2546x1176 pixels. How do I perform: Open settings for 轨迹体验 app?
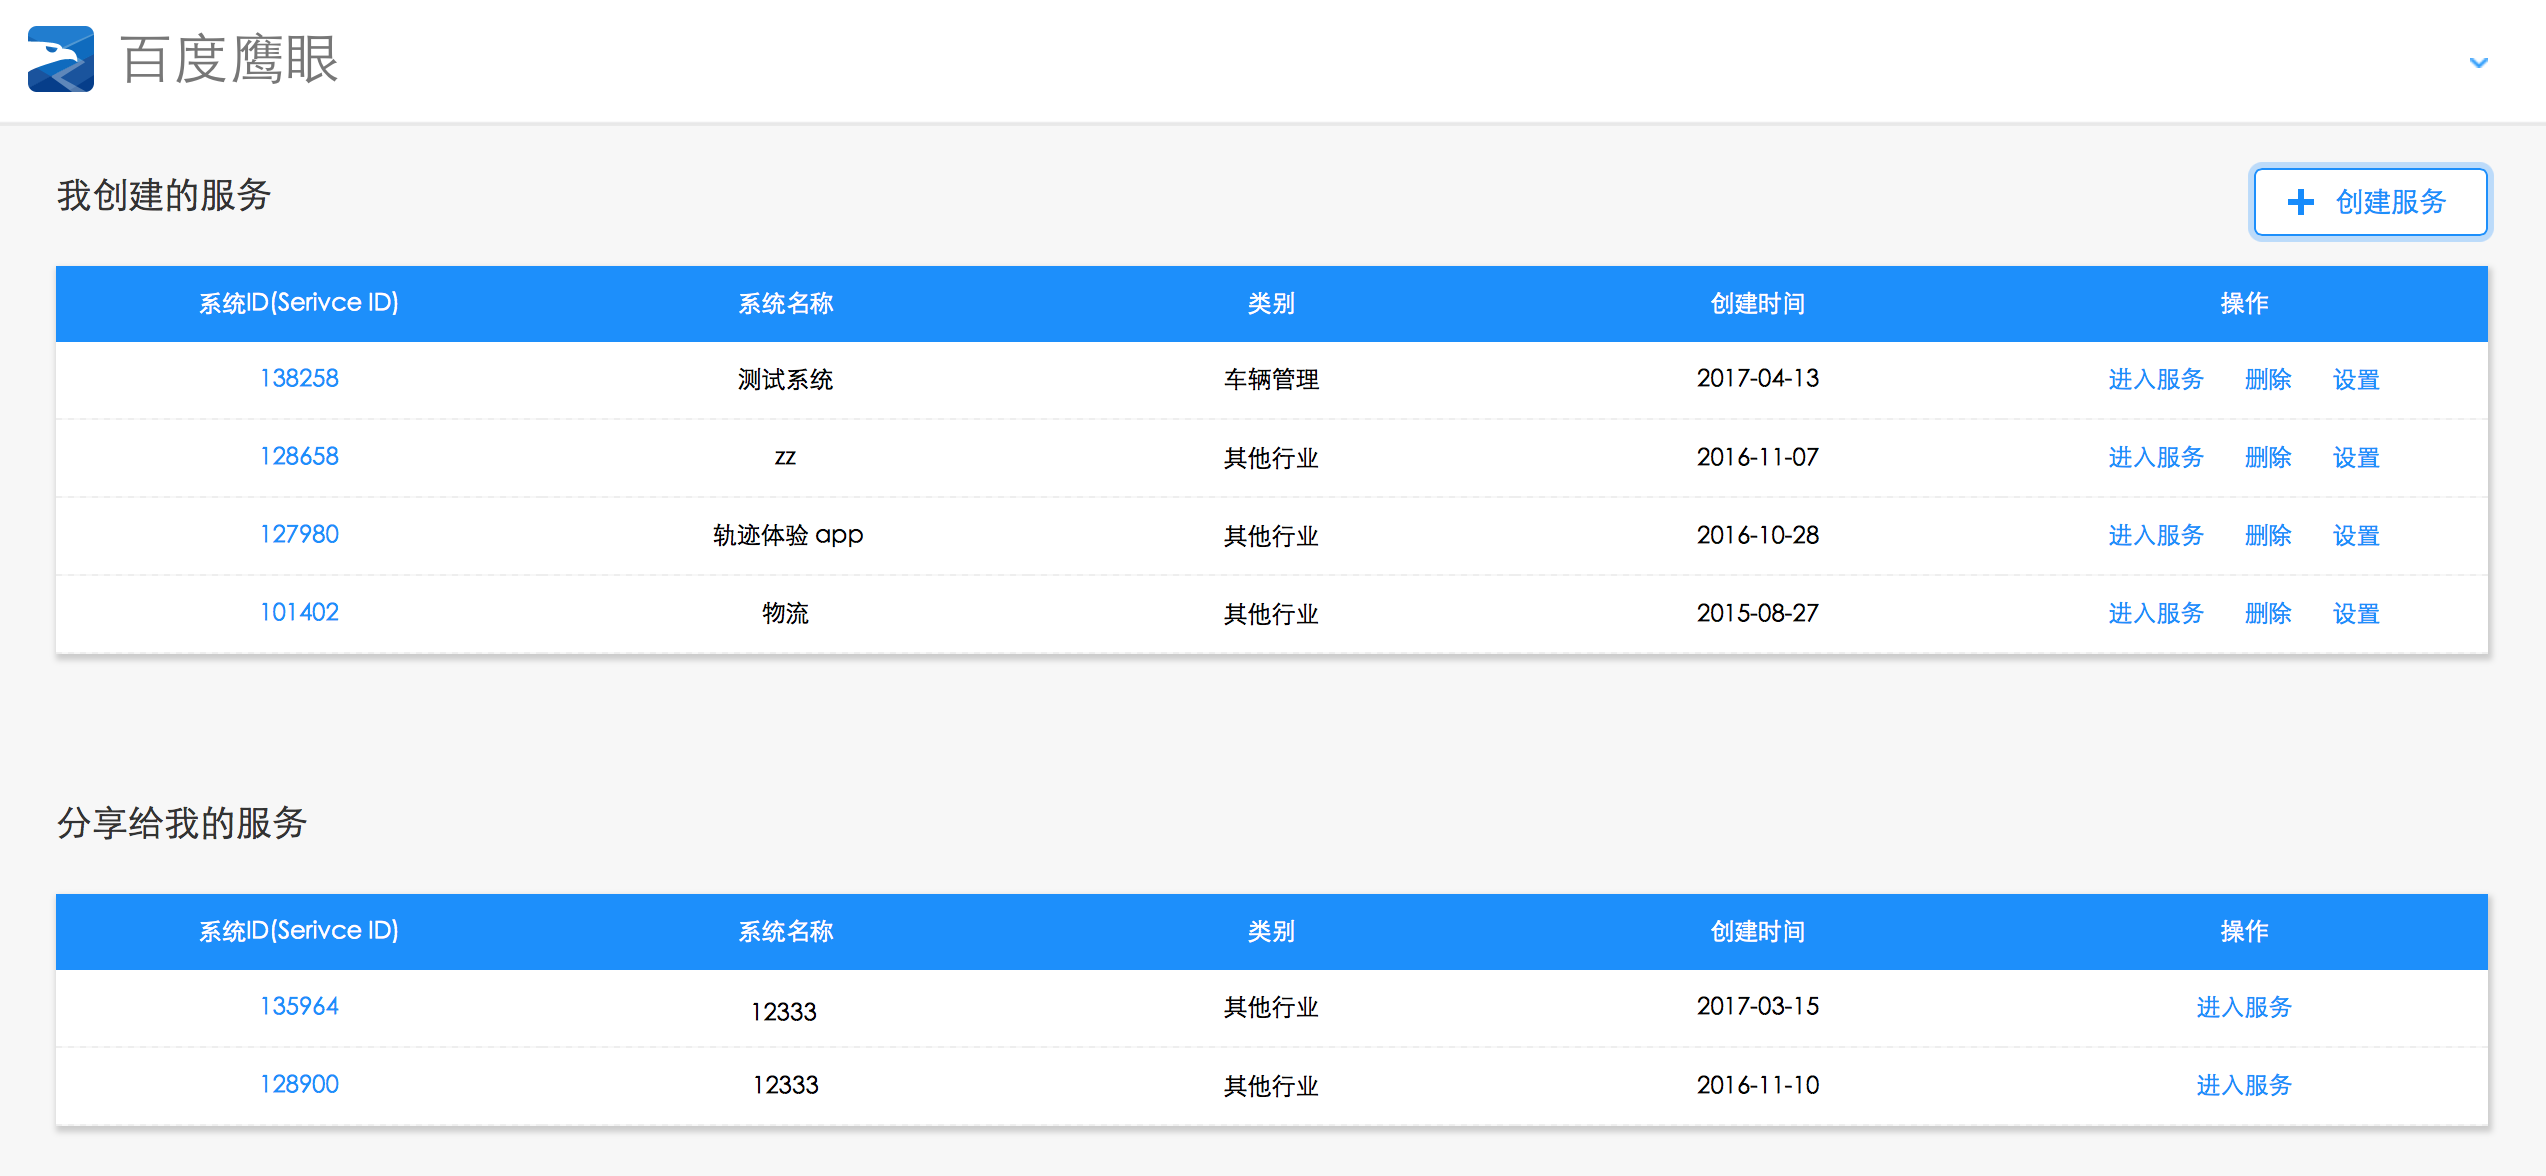[2355, 535]
